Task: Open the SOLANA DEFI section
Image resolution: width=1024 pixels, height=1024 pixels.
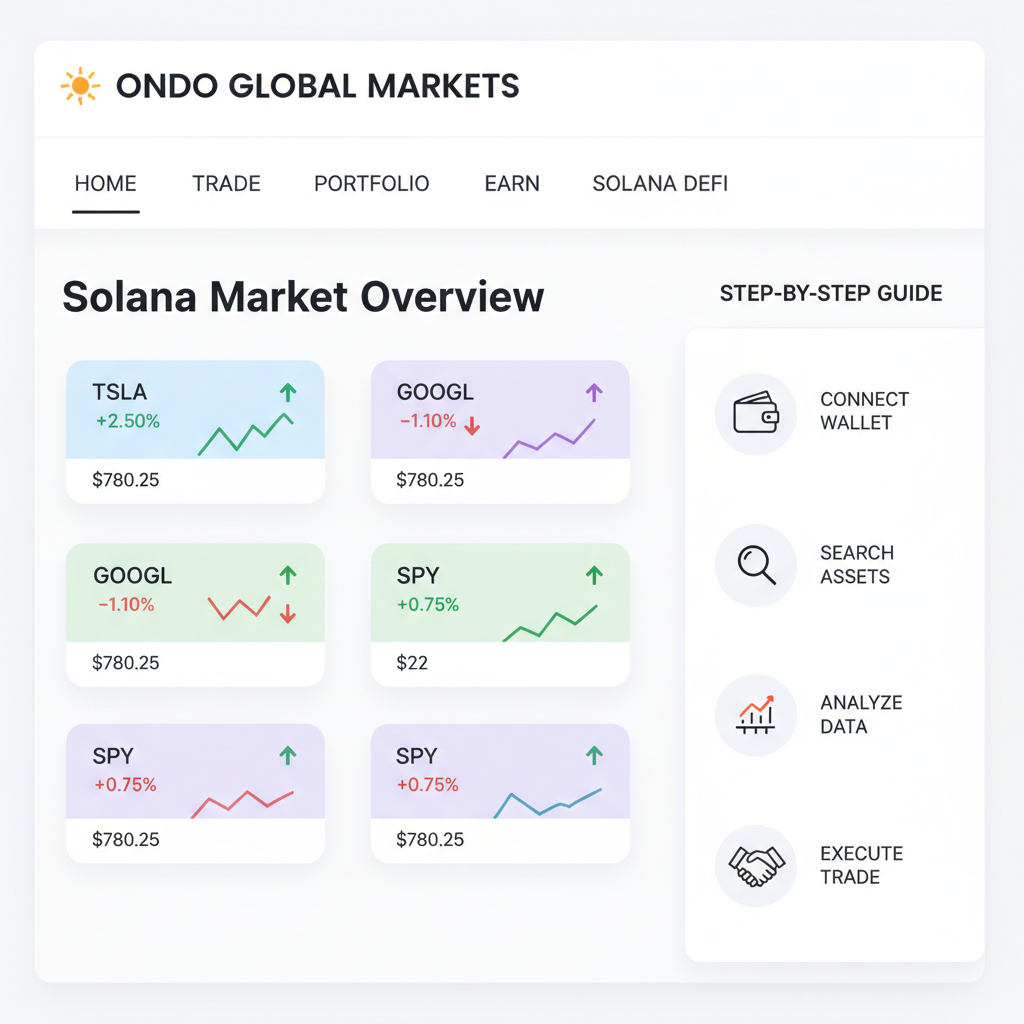Action: [660, 183]
